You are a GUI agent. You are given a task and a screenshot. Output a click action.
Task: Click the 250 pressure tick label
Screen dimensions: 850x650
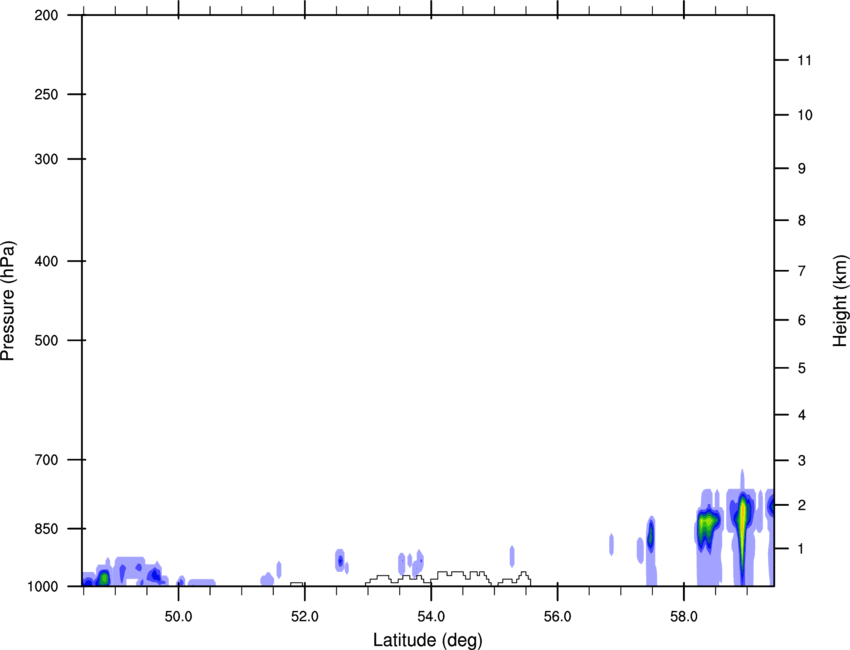(x=46, y=94)
